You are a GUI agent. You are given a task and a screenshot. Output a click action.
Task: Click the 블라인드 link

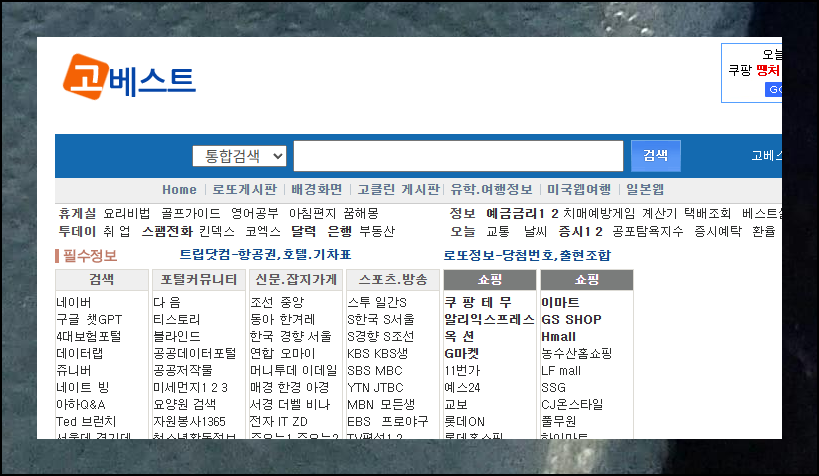177,336
